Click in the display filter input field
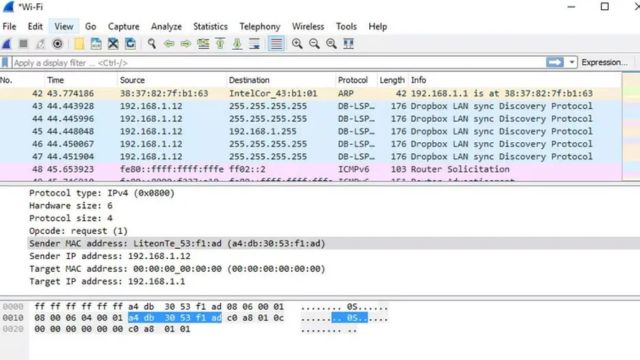This screenshot has width=640, height=360. pos(279,62)
